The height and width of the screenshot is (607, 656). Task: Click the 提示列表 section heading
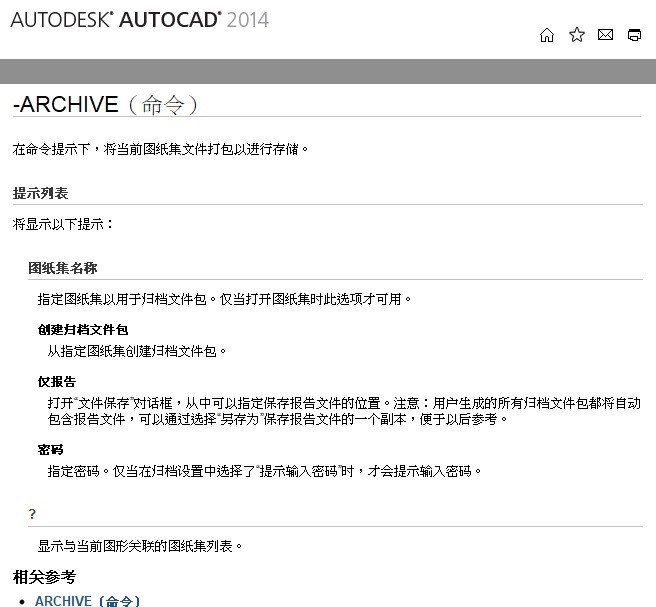[40, 193]
